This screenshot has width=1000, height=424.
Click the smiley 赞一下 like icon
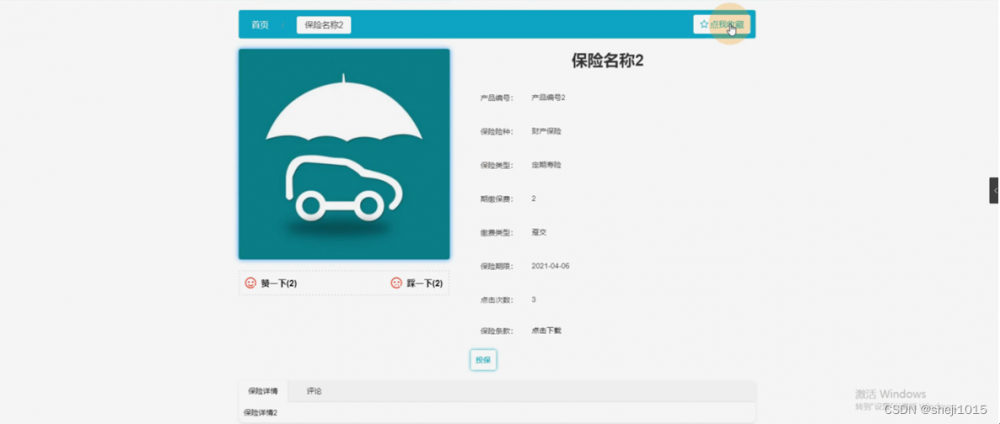(x=251, y=283)
